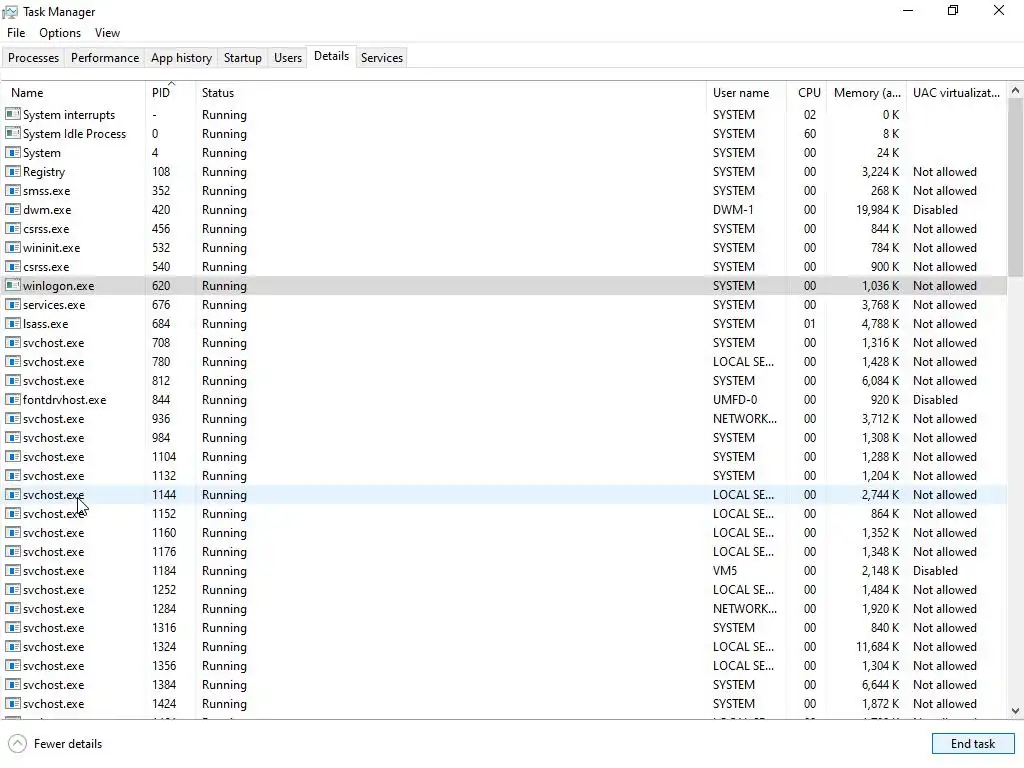Click the services.exe process icon
The image size is (1024, 768).
click(12, 304)
